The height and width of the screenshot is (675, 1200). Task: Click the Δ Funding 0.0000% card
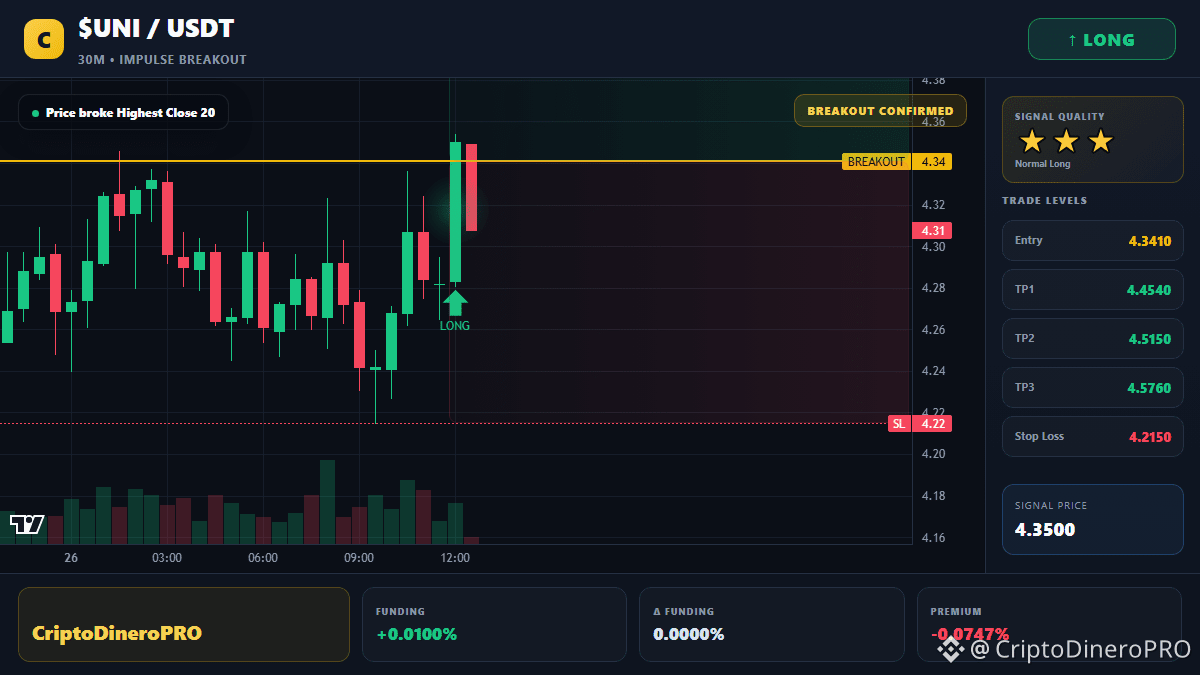(x=771, y=624)
